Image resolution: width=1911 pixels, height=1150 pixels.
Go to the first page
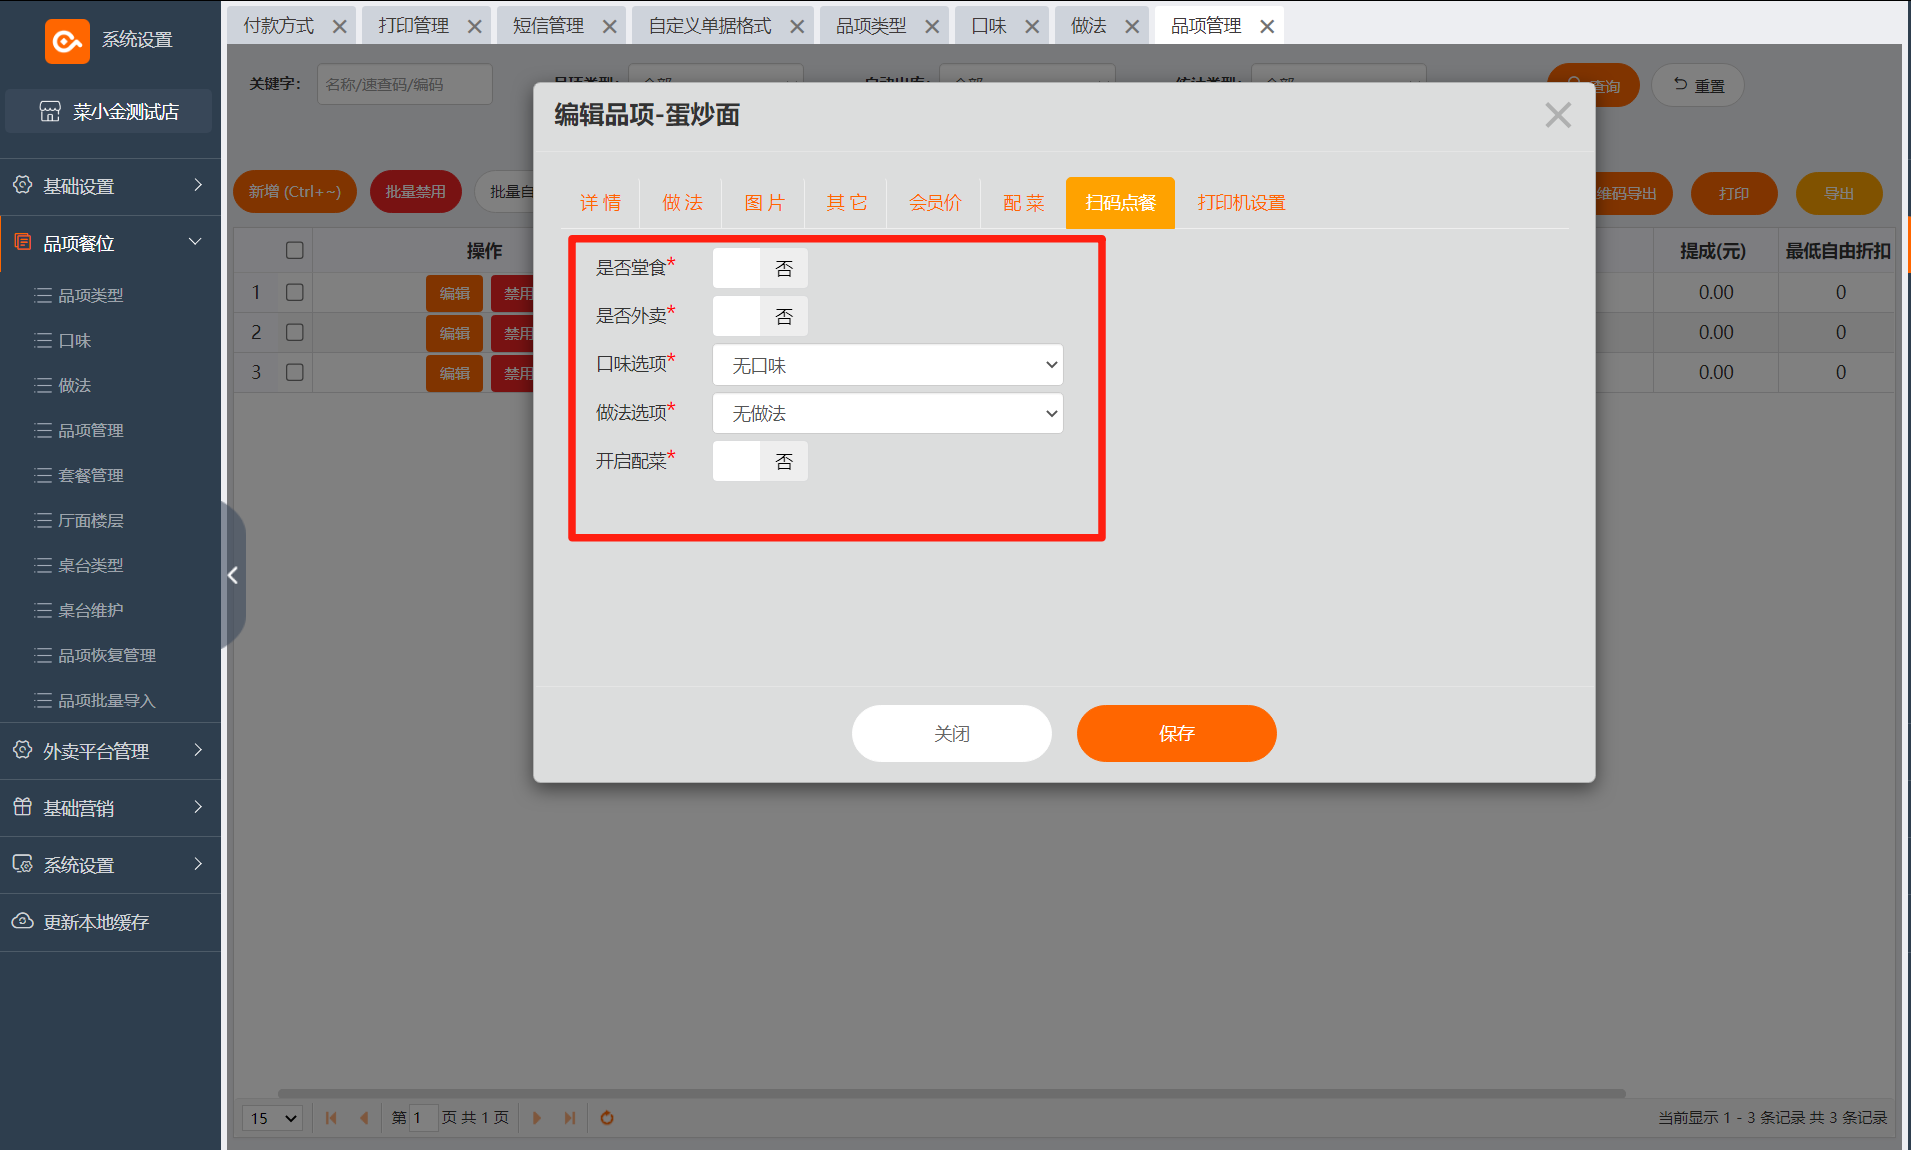coord(331,1118)
